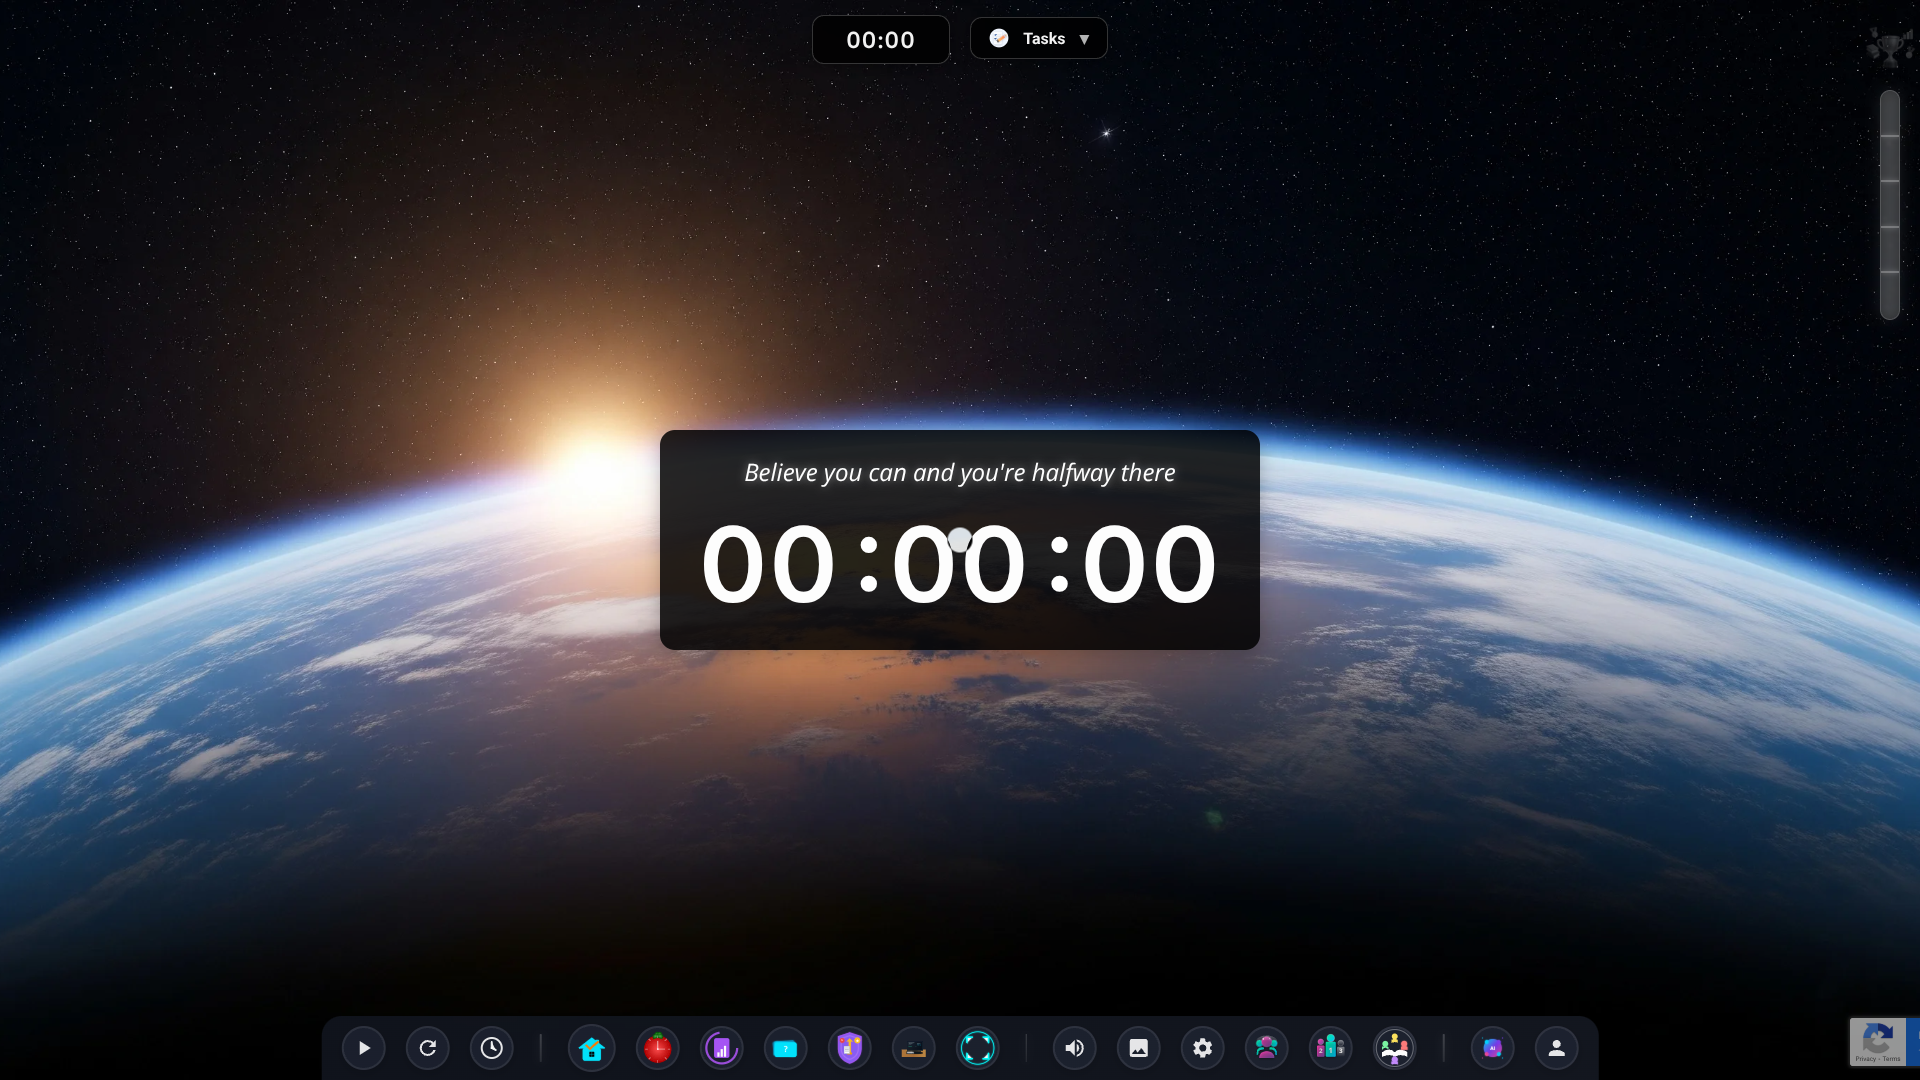Open the Pomodoro timer tool
The image size is (1920, 1080).
tap(657, 1048)
